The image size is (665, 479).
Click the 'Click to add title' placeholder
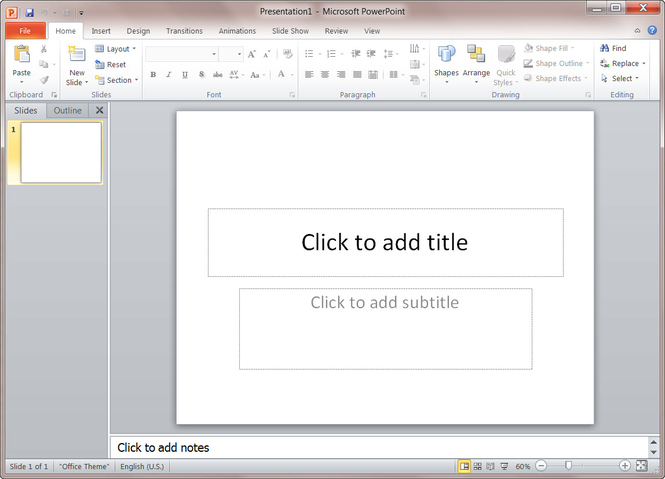[x=386, y=242]
